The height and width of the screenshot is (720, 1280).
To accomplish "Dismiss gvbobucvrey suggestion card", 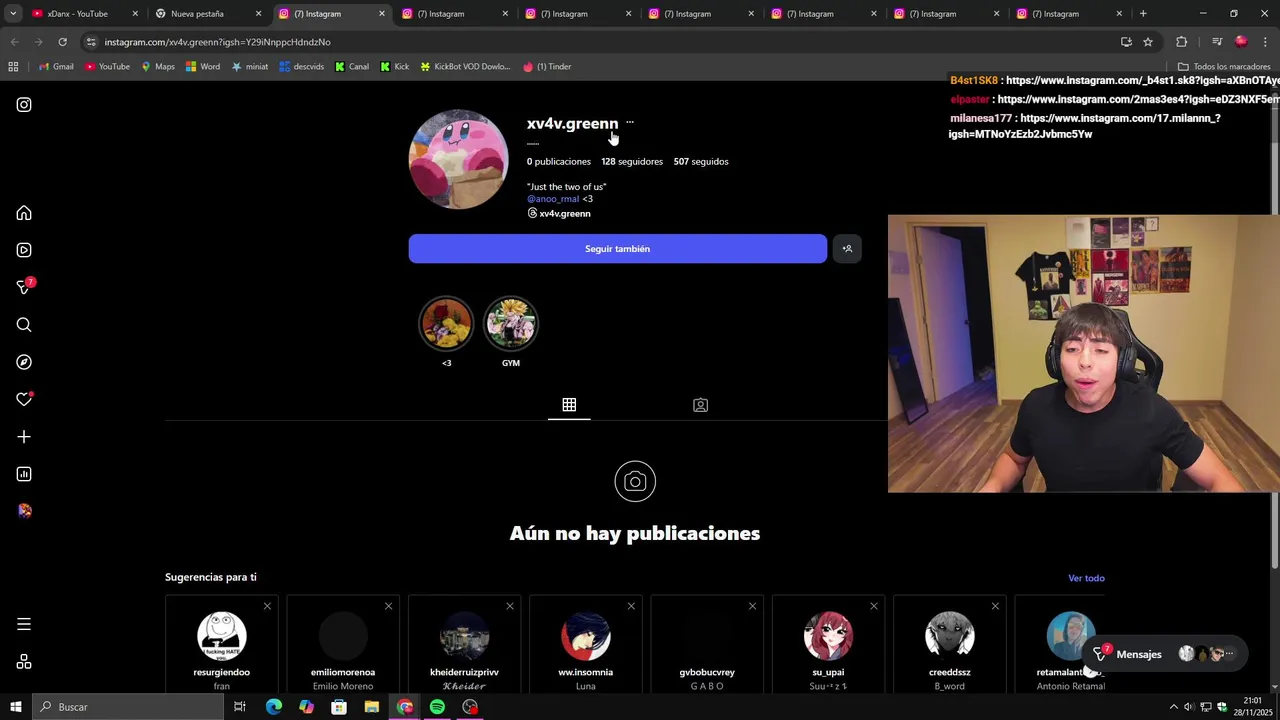I will tap(752, 606).
